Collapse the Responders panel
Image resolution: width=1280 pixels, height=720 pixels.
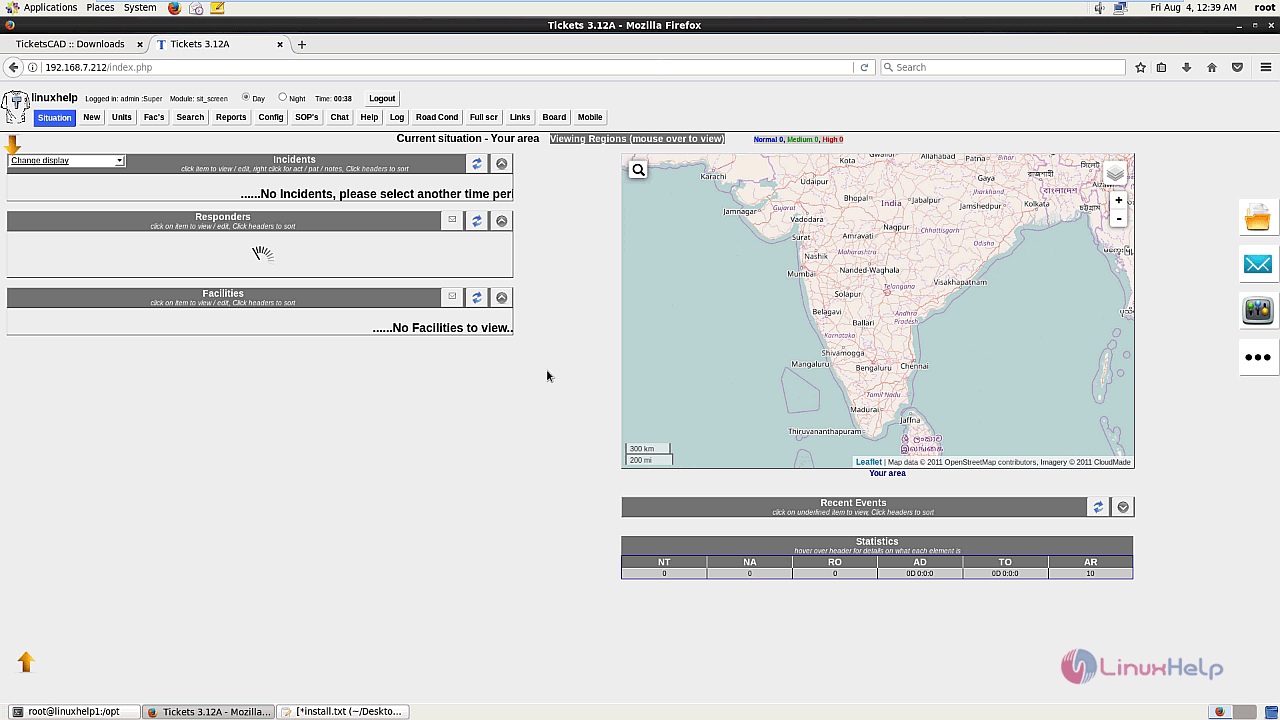point(502,220)
